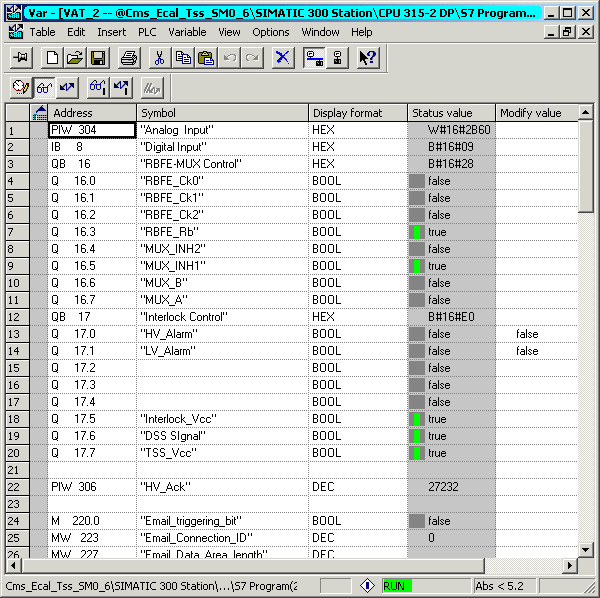The image size is (600, 598).
Task: Select row number 7 header
Action: (x=18, y=232)
